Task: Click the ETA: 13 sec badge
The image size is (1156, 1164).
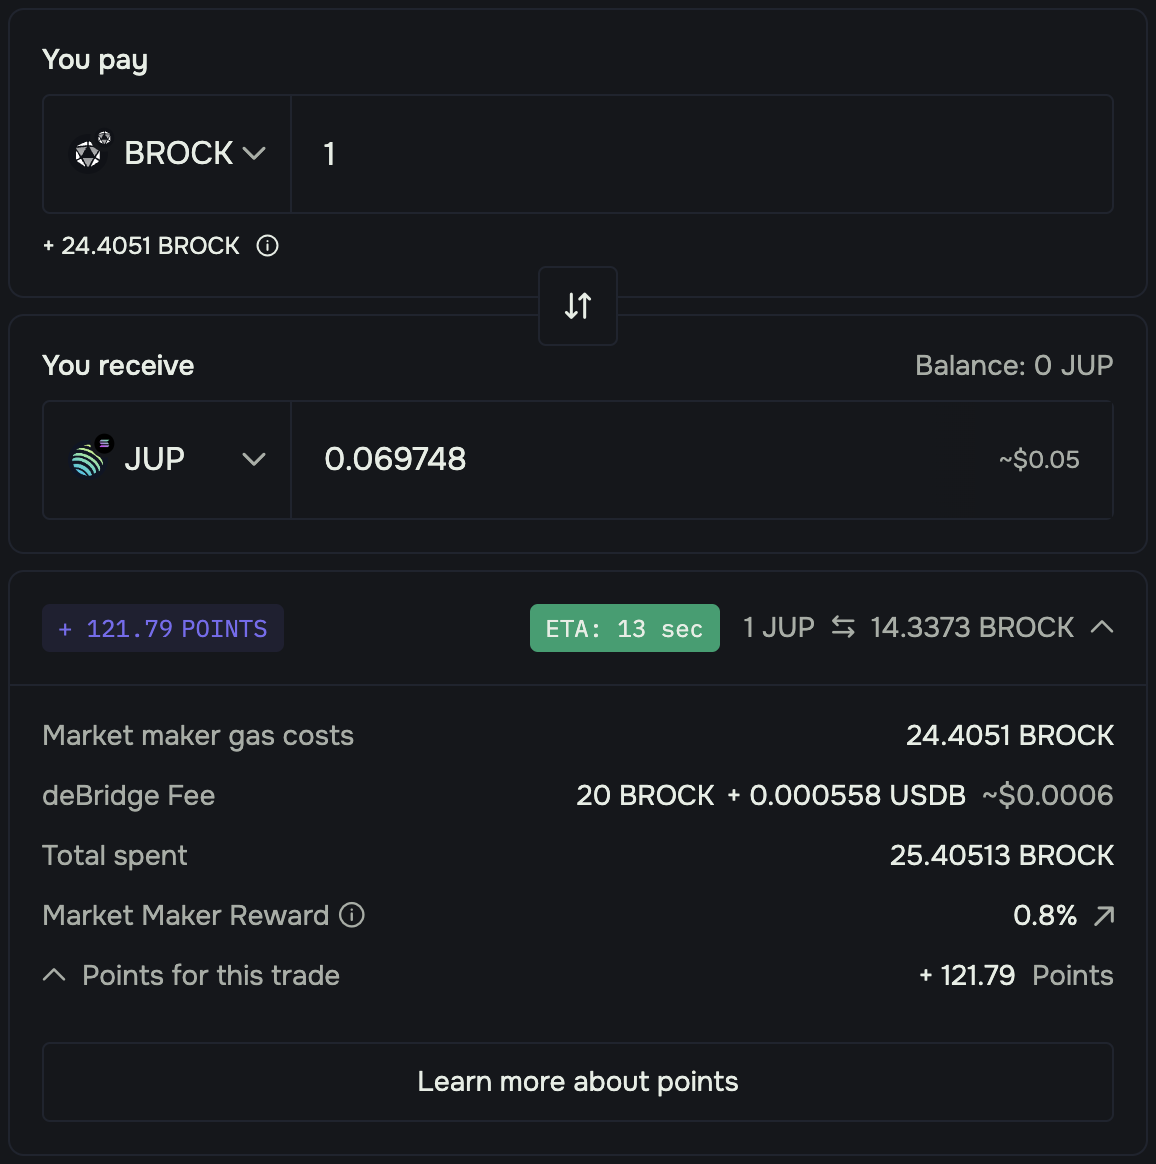Action: (x=625, y=628)
